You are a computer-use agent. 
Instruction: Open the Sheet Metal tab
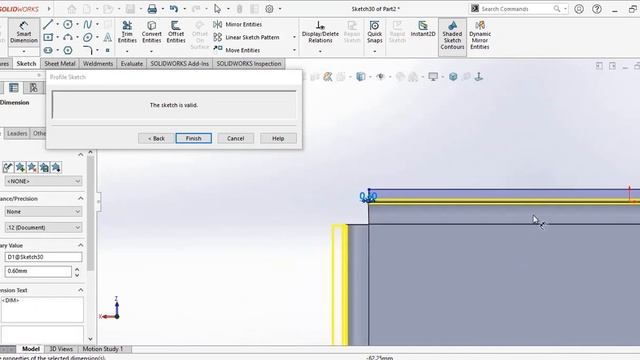coord(60,64)
